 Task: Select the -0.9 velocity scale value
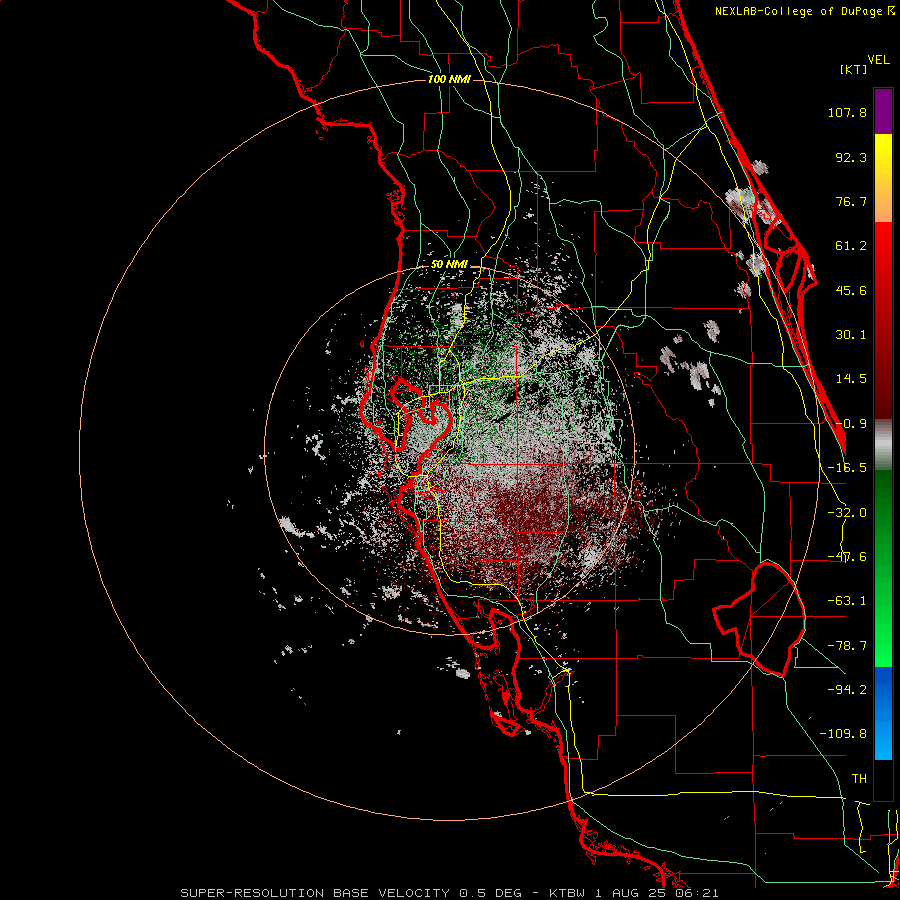[851, 424]
